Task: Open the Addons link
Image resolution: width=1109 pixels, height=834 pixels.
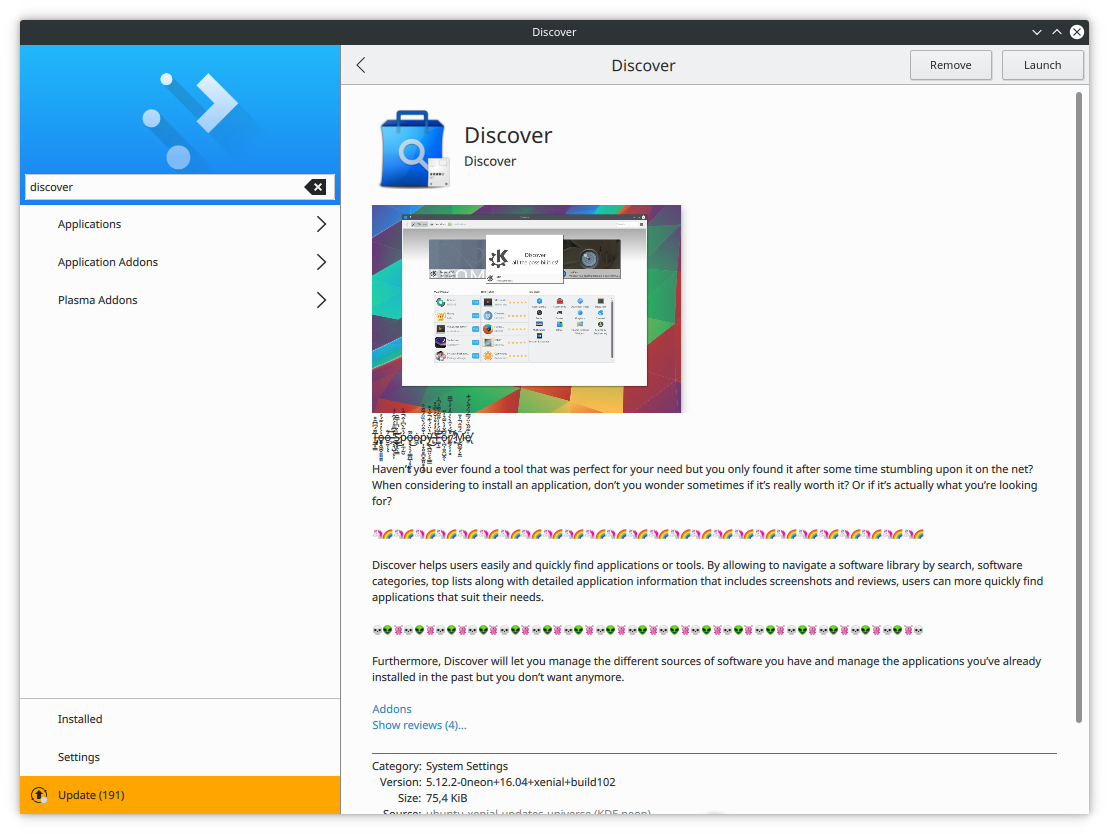Action: [x=392, y=709]
